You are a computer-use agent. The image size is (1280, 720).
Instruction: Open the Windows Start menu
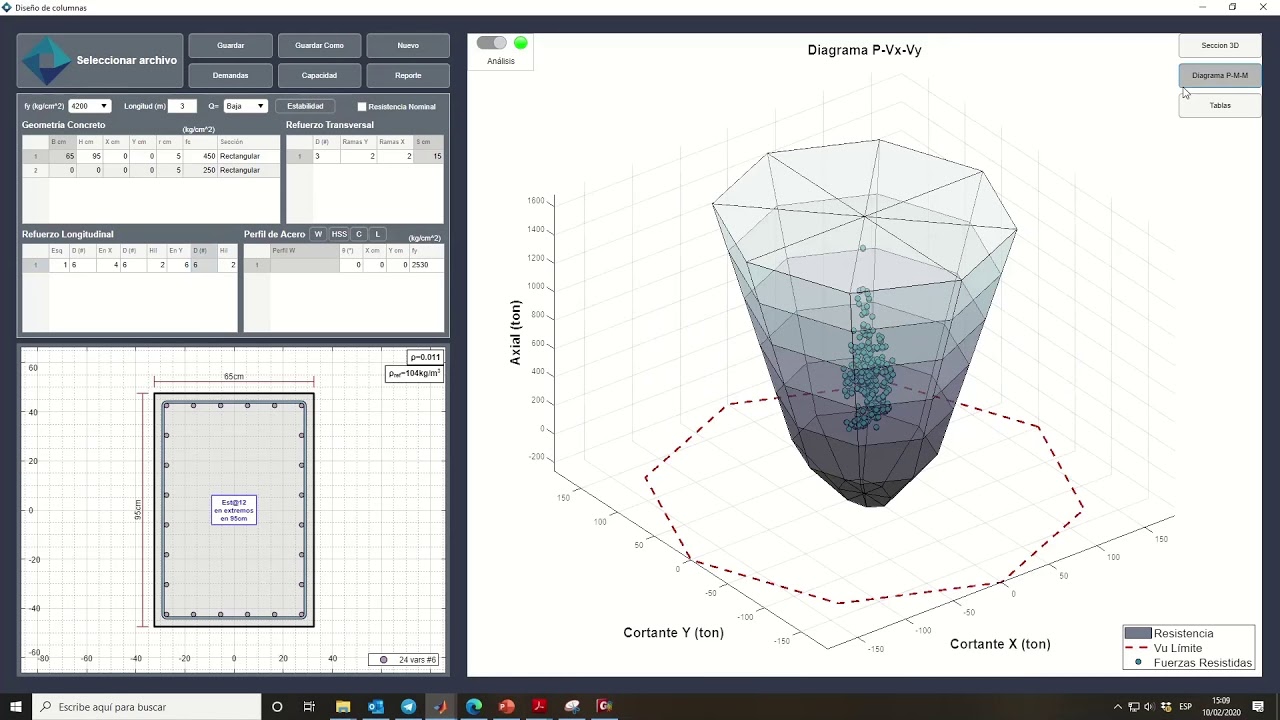click(16, 707)
